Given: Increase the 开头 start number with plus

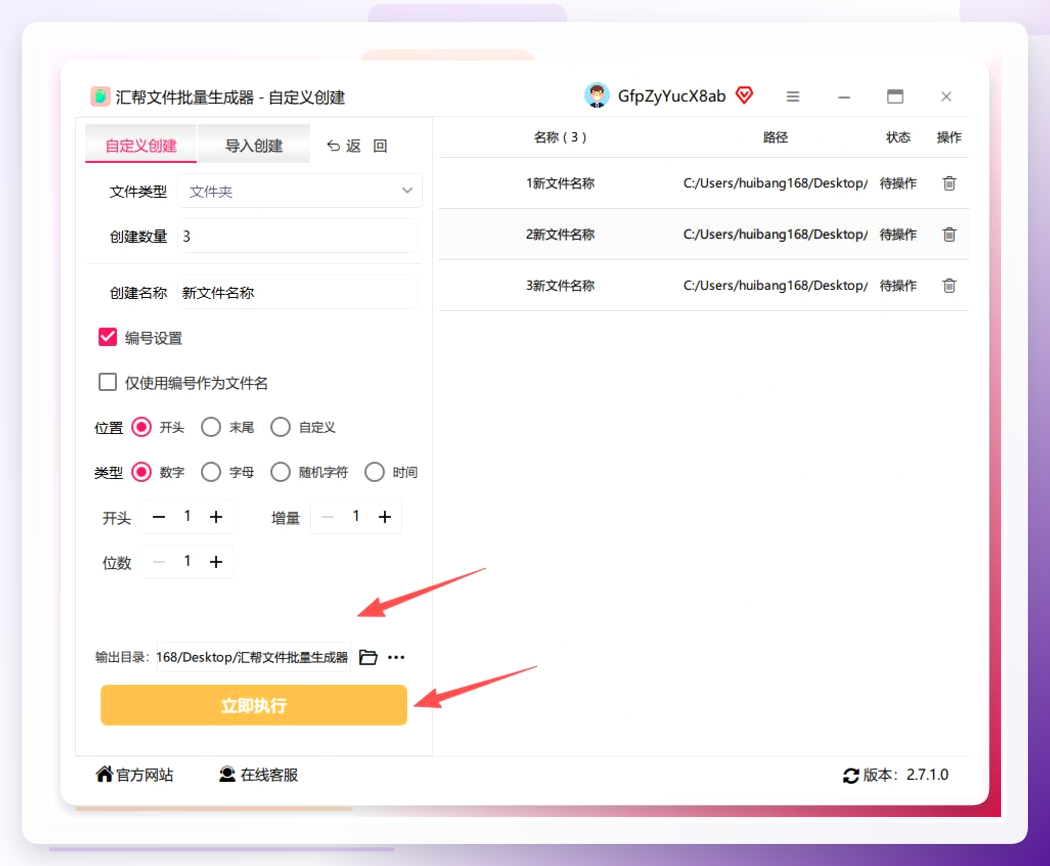Looking at the screenshot, I should pos(216,517).
